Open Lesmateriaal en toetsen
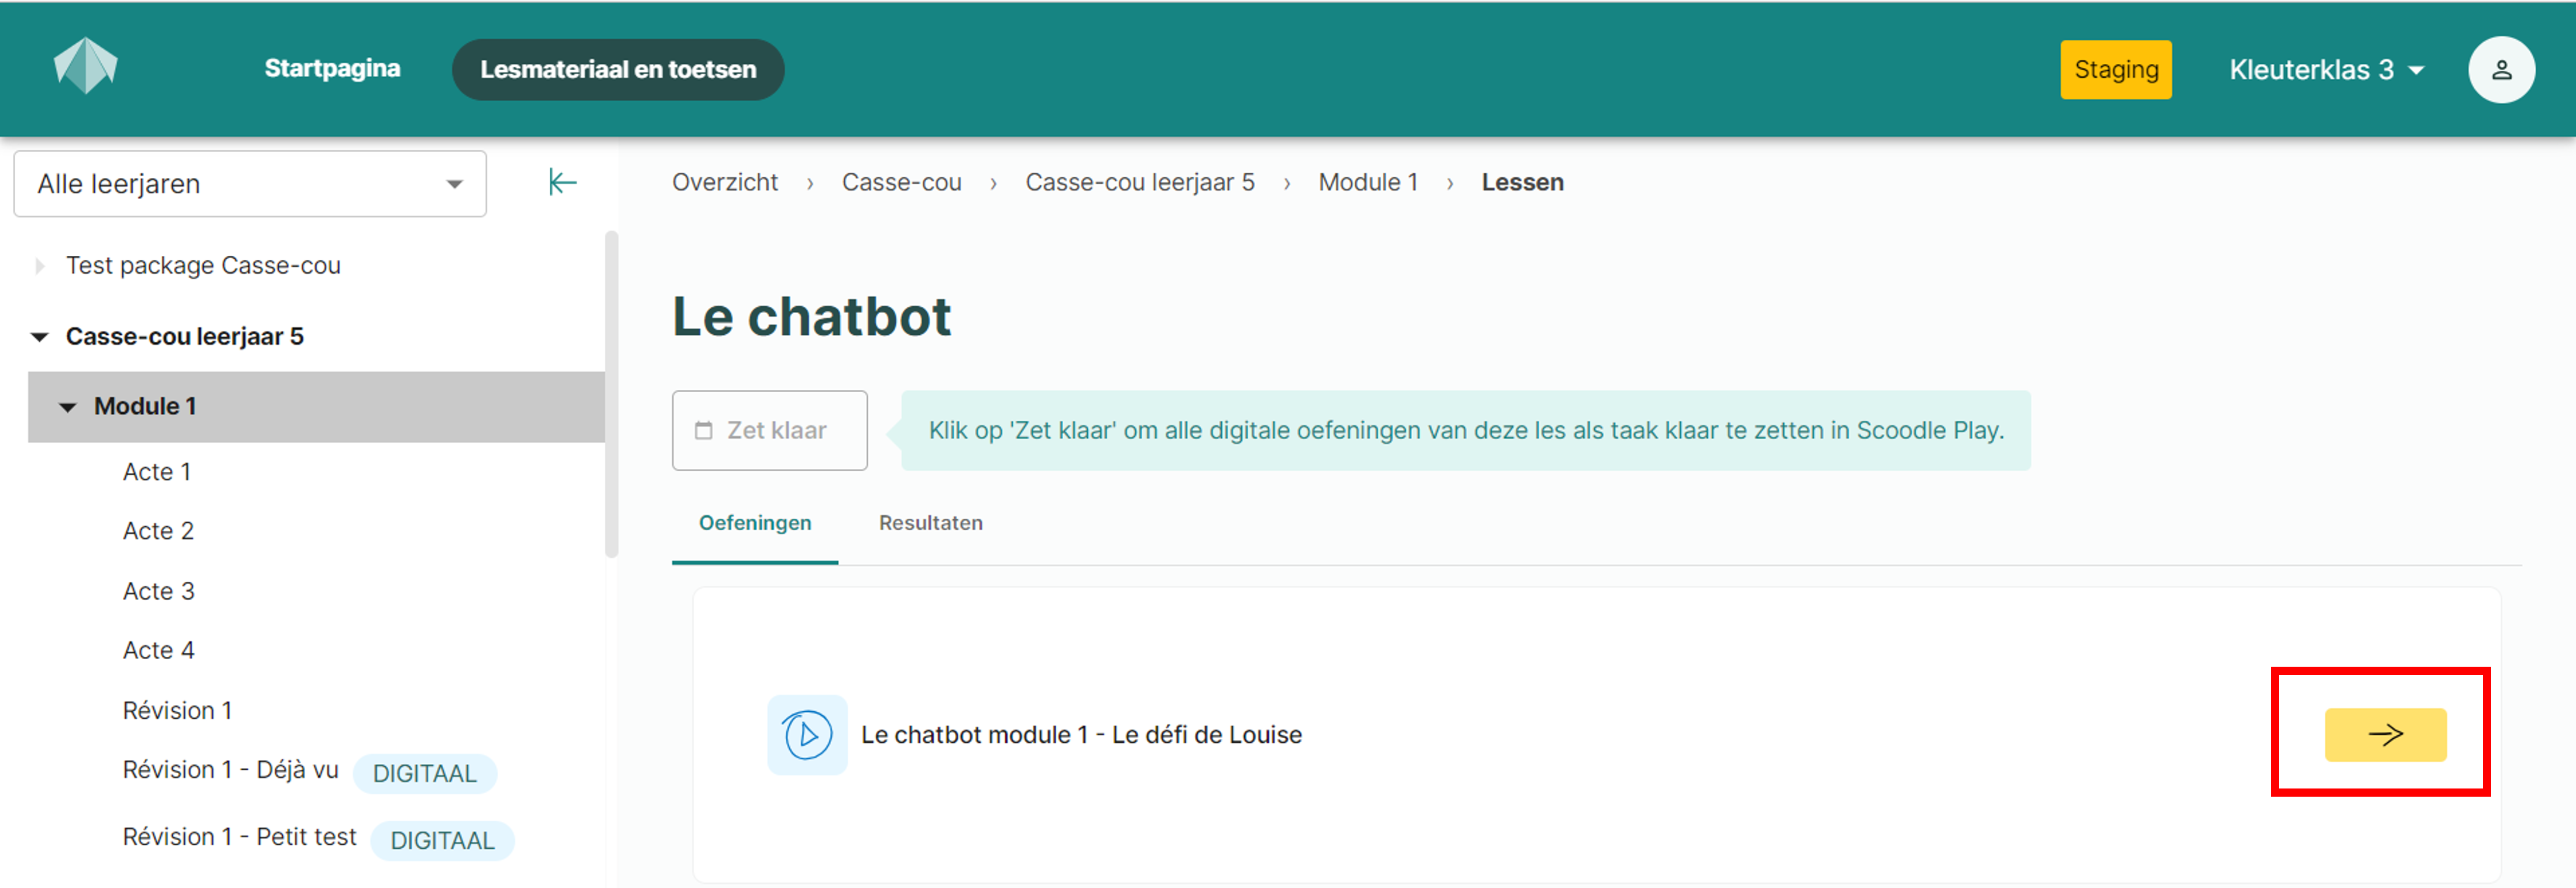The height and width of the screenshot is (888, 2576). [x=618, y=69]
